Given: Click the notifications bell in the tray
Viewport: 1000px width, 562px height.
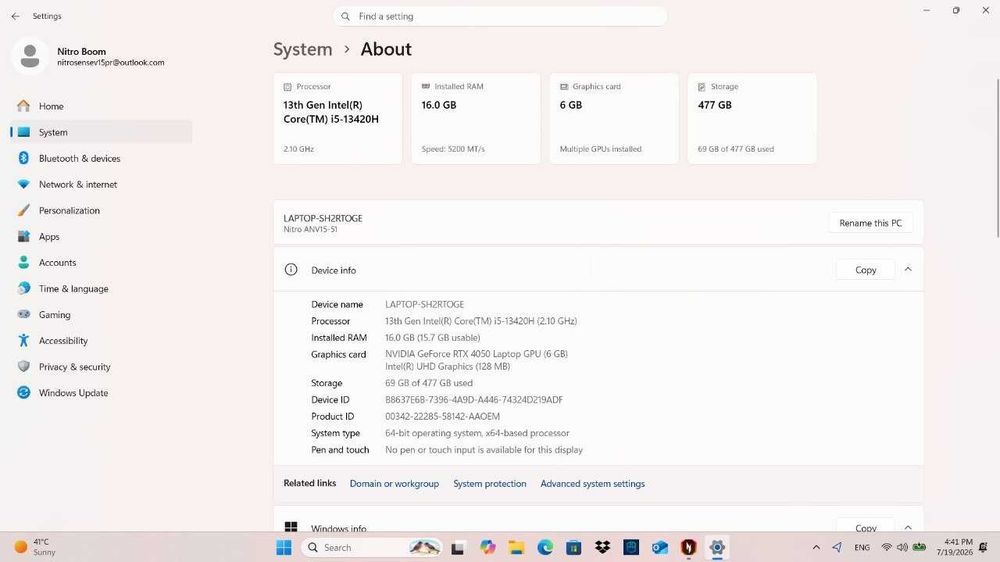Looking at the screenshot, I should [x=983, y=547].
